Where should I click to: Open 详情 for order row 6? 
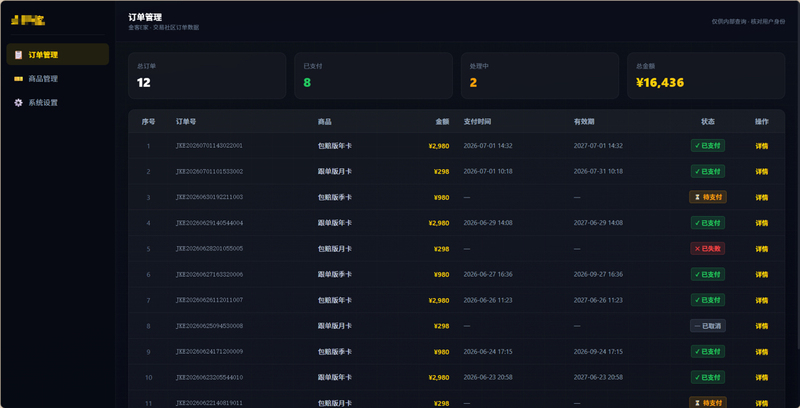click(762, 274)
